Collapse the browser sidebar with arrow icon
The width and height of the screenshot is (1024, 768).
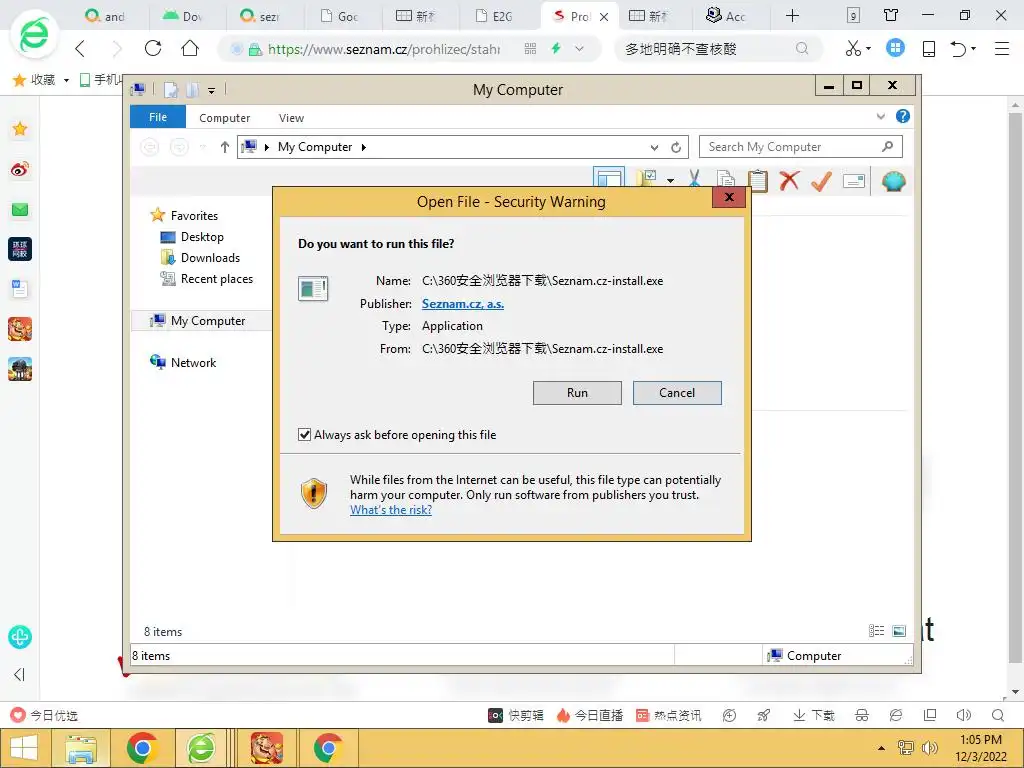pos(20,674)
